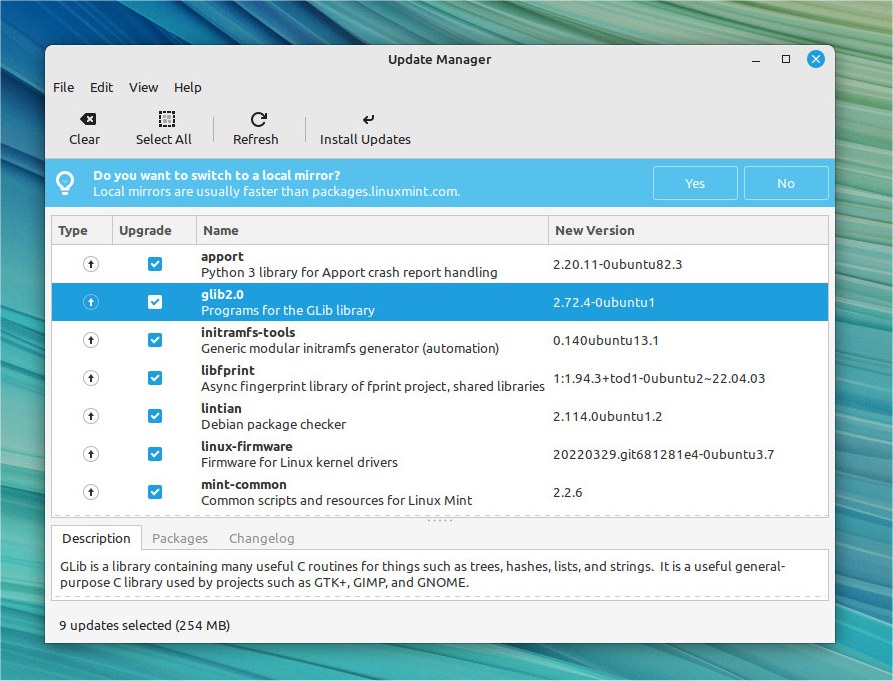Click the type icon for mint-common

[91, 492]
